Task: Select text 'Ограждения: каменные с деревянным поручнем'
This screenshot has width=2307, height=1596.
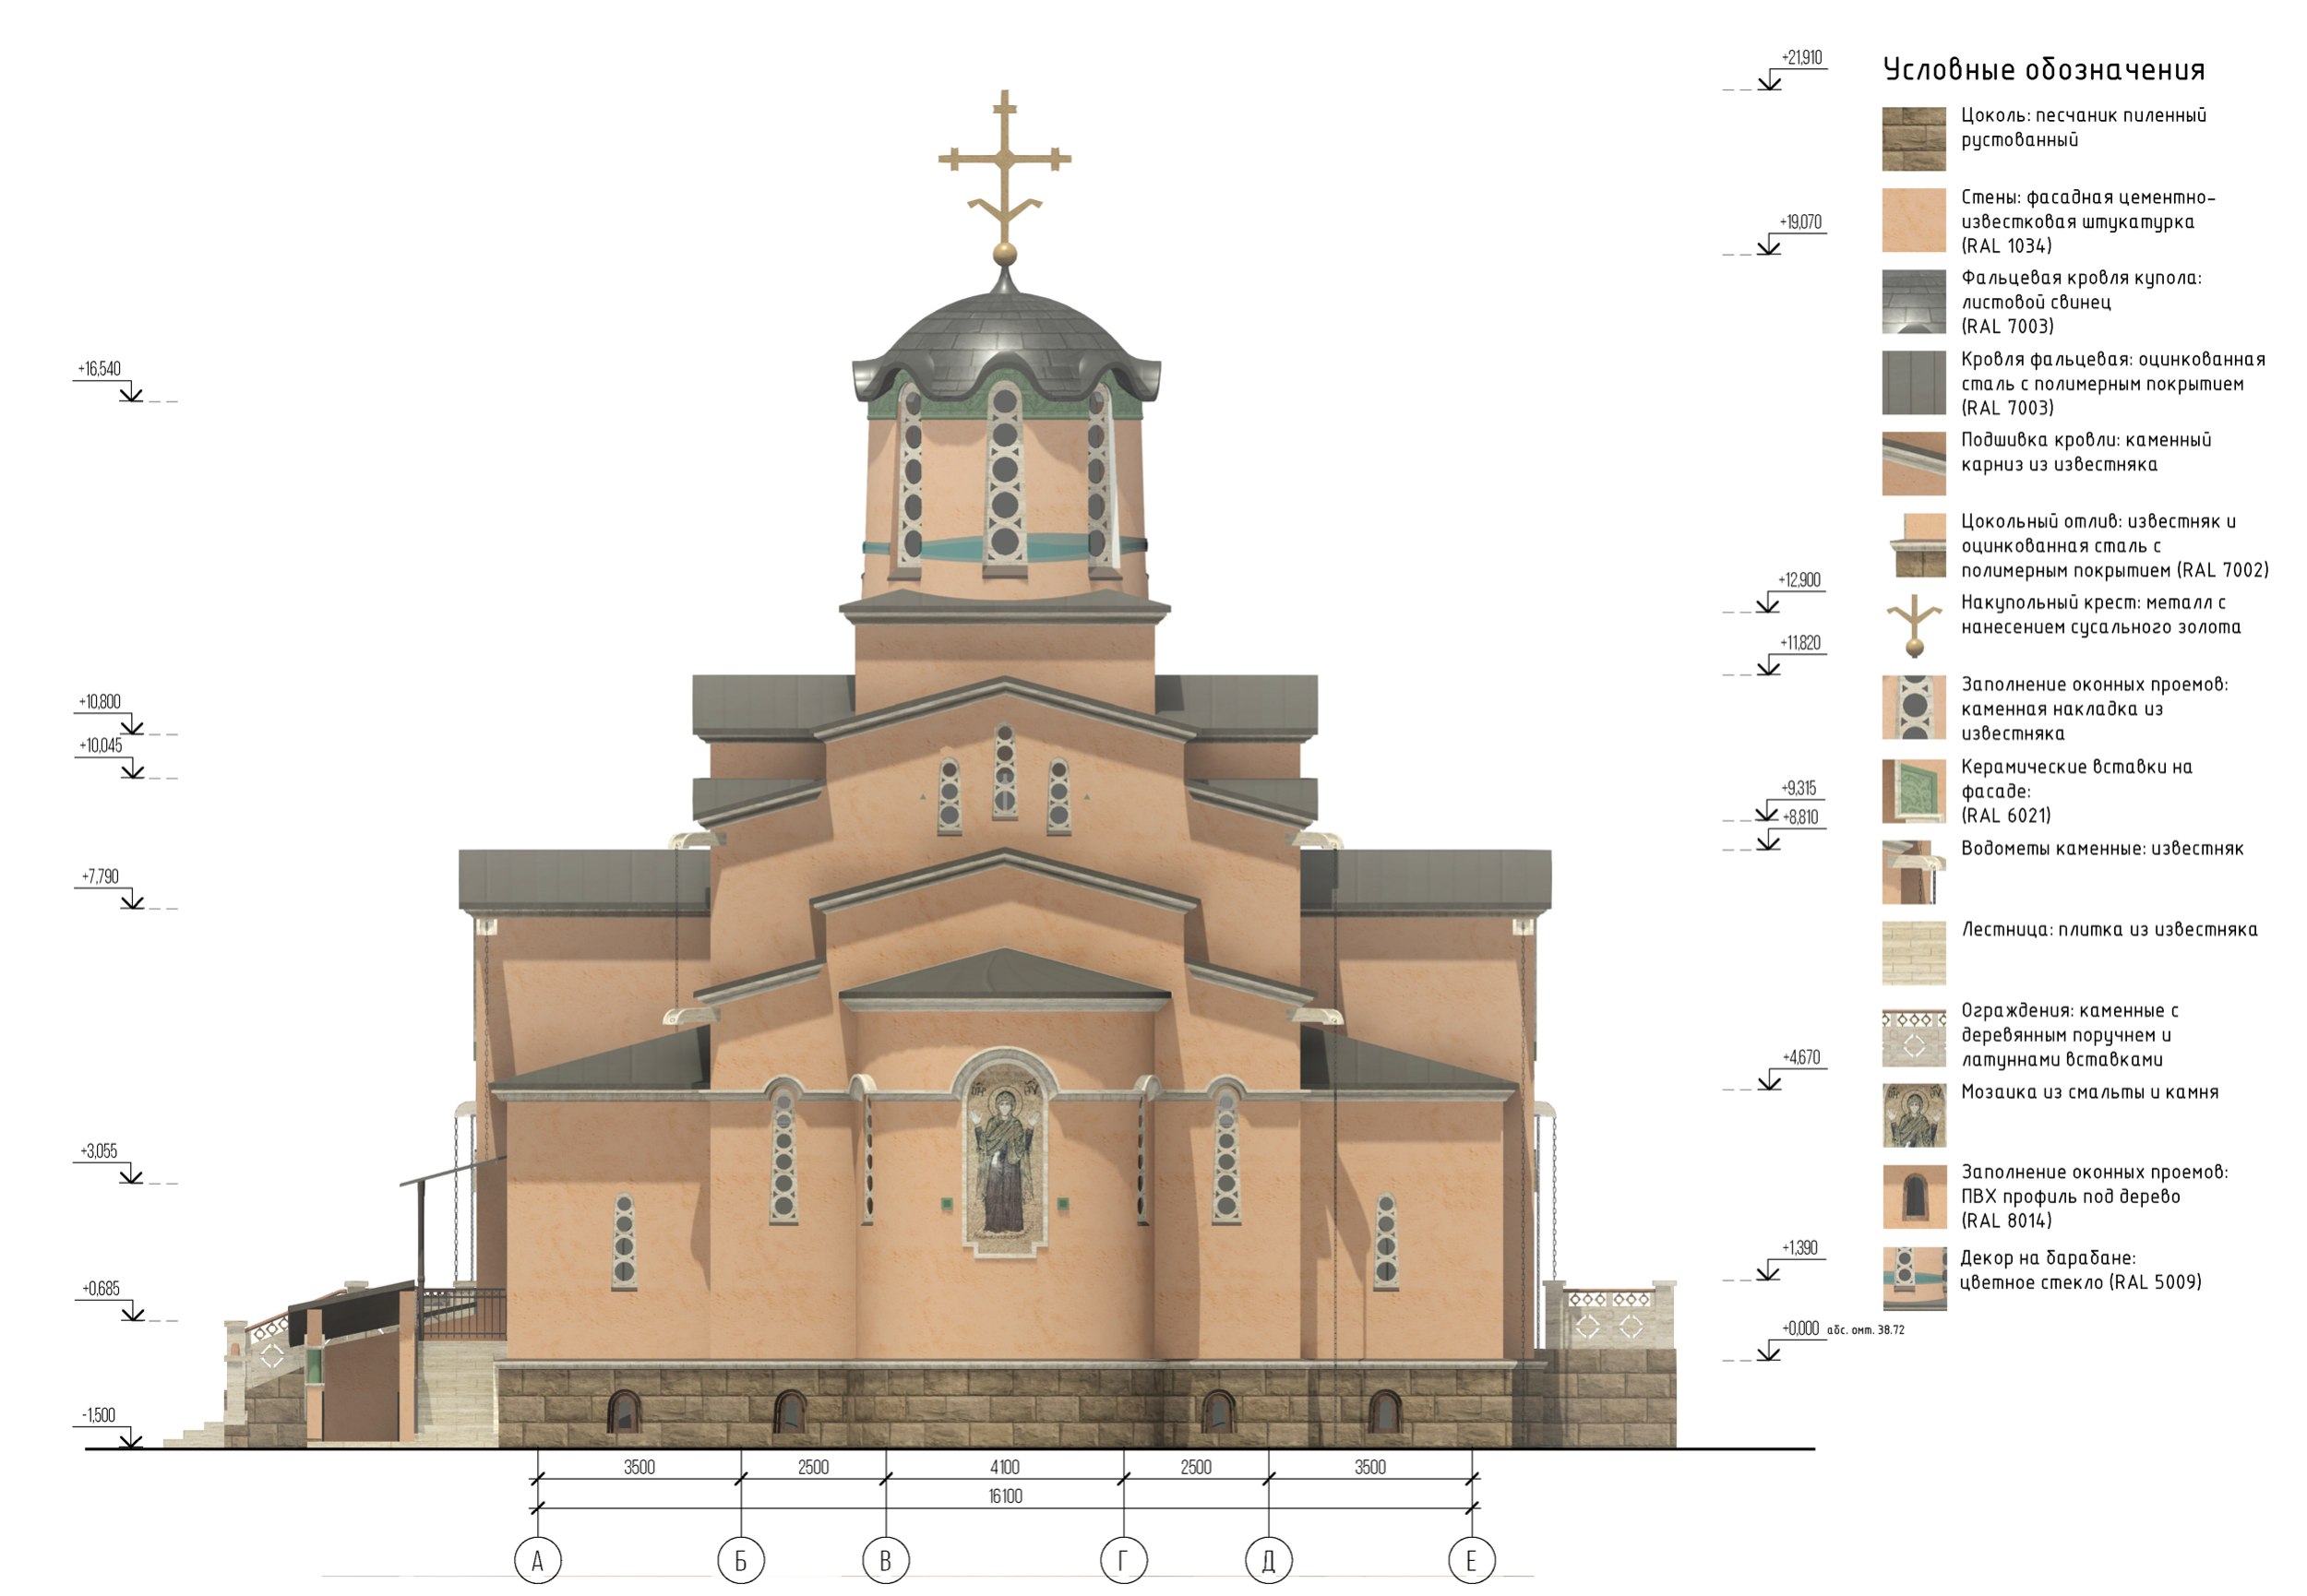Action: pyautogui.click(x=2068, y=1023)
